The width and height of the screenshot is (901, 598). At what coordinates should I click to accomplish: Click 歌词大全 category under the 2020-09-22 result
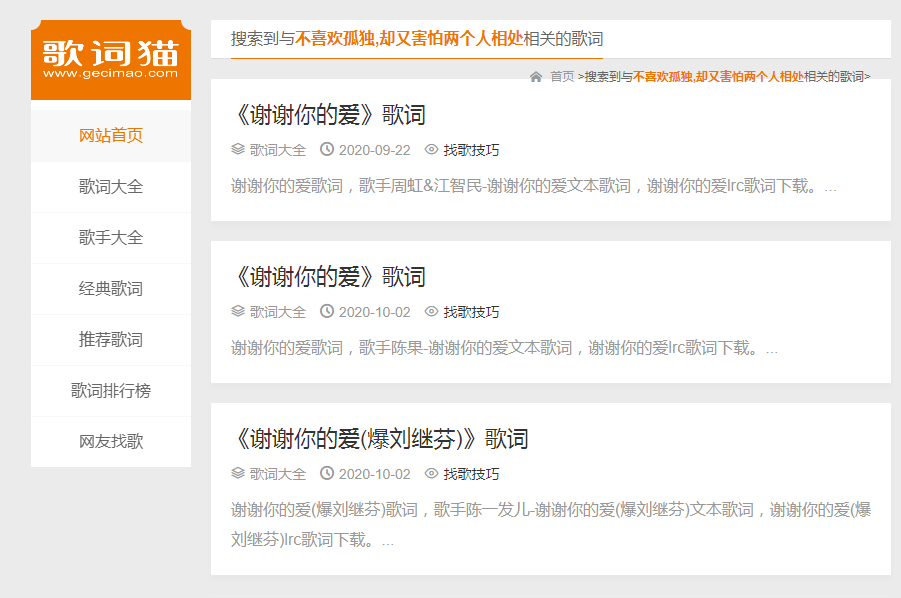(x=278, y=151)
